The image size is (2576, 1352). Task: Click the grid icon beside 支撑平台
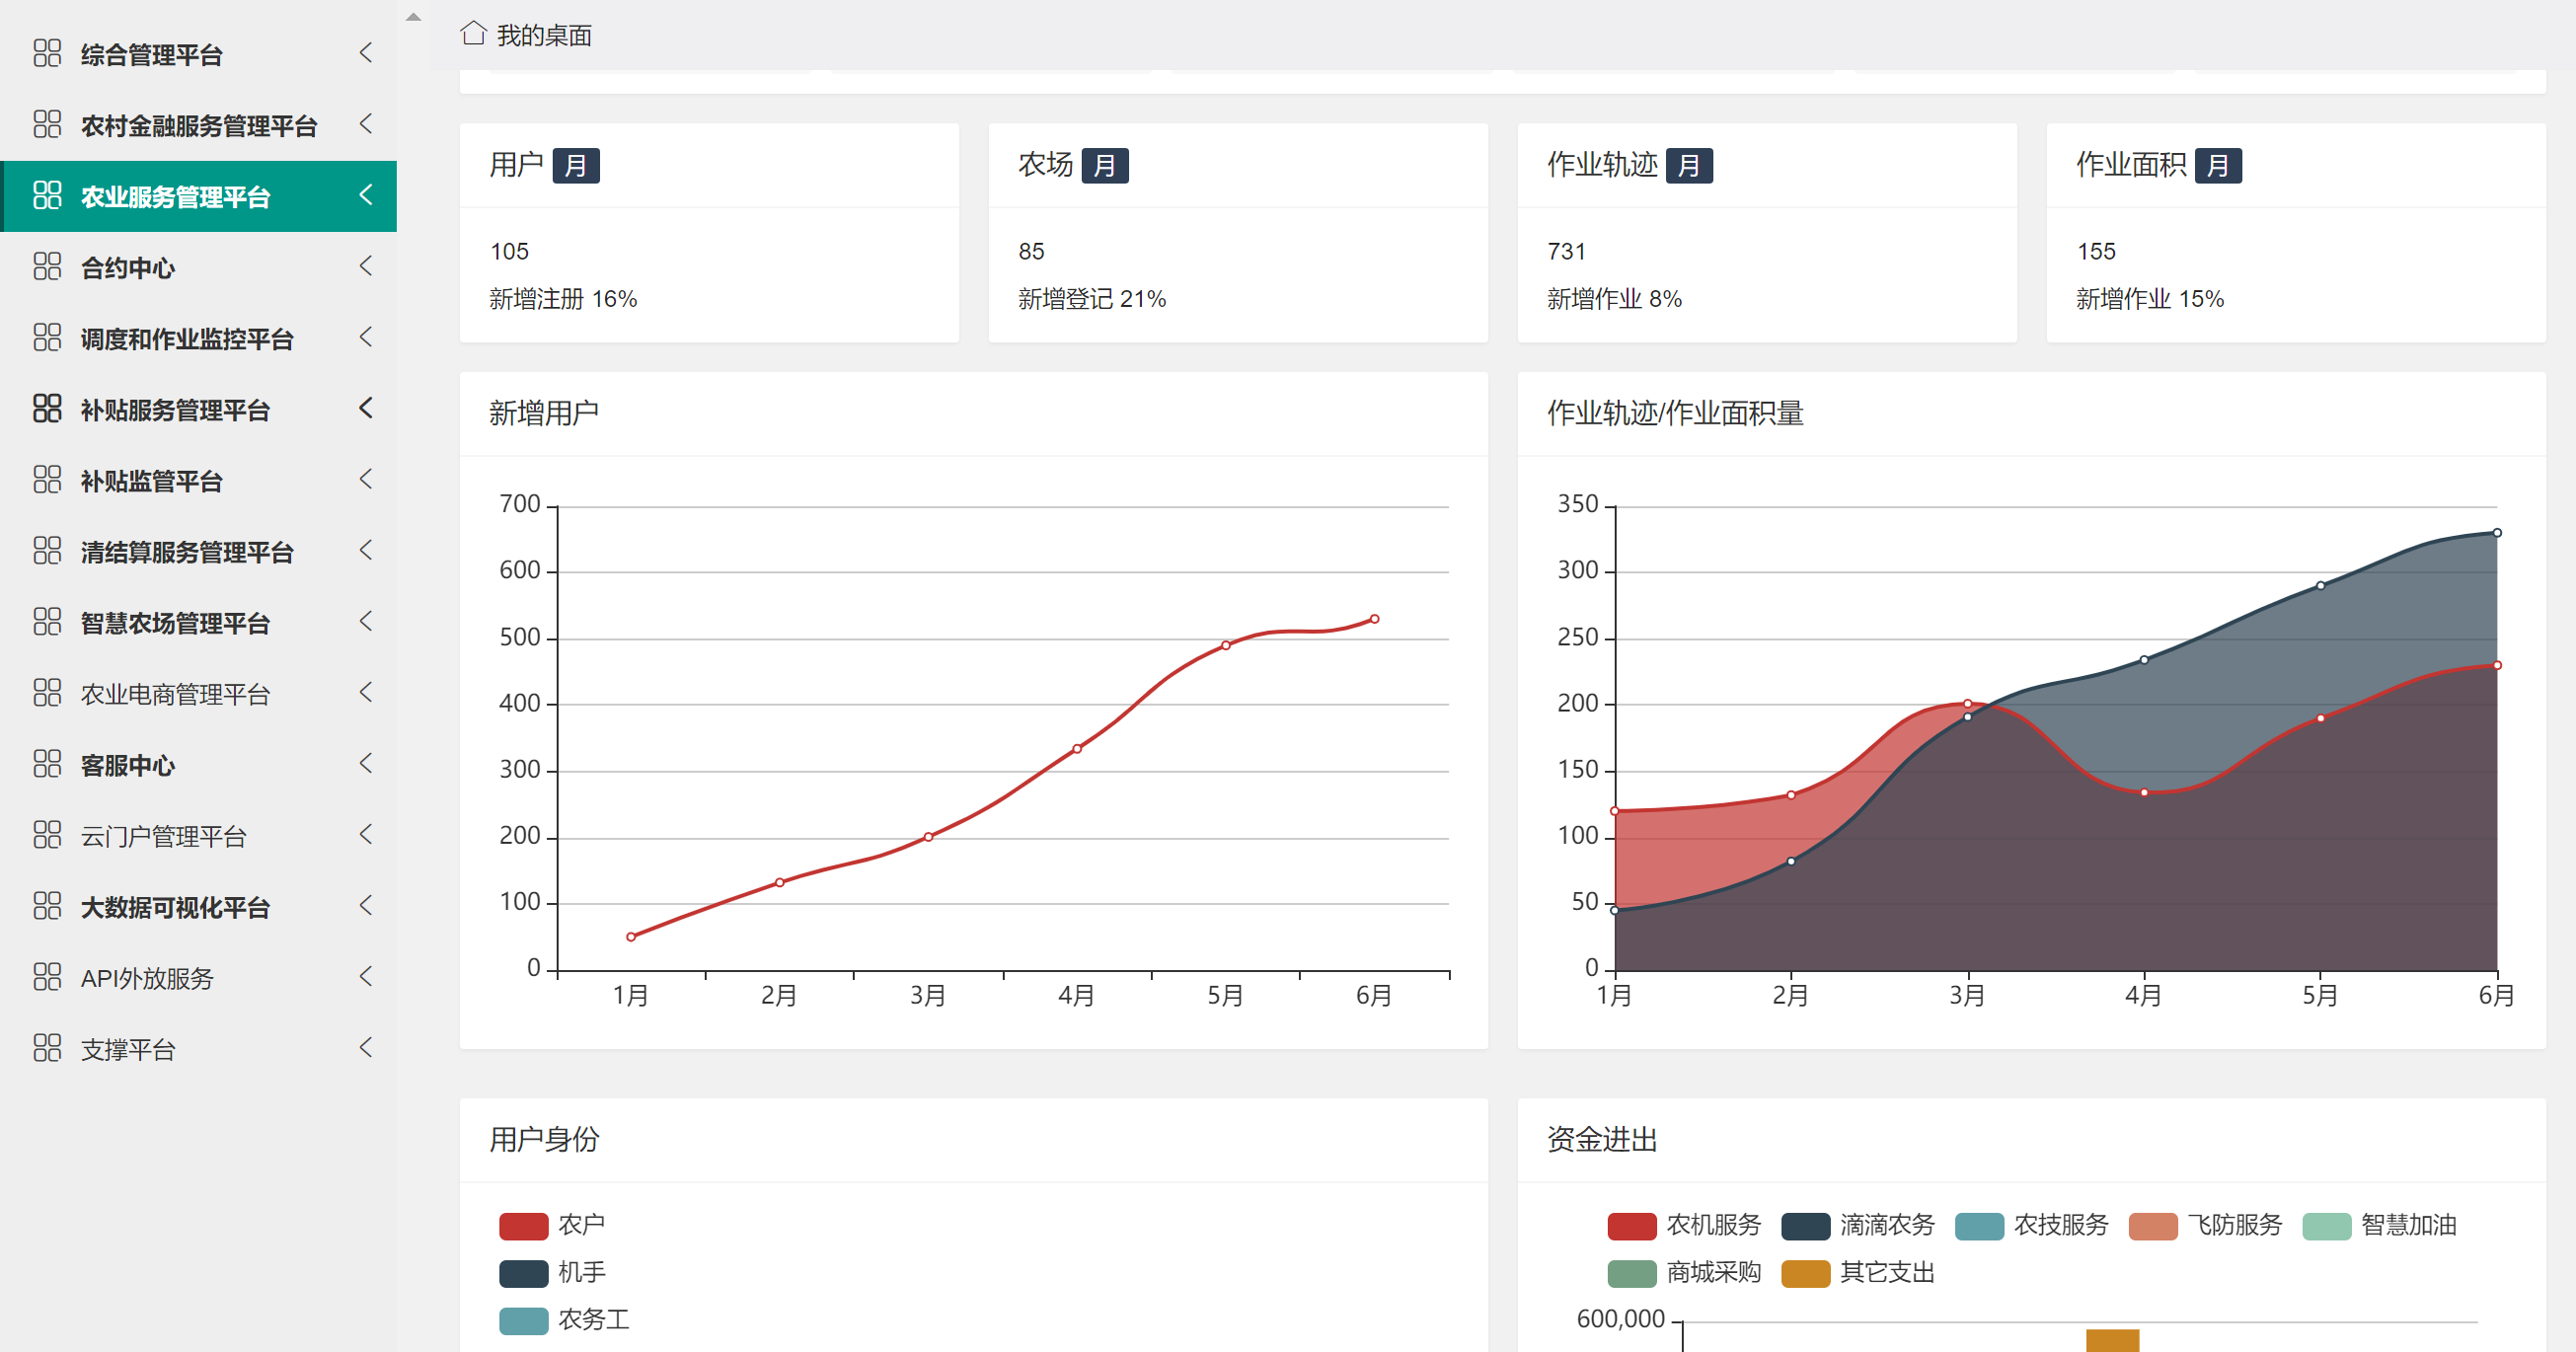click(x=47, y=1047)
